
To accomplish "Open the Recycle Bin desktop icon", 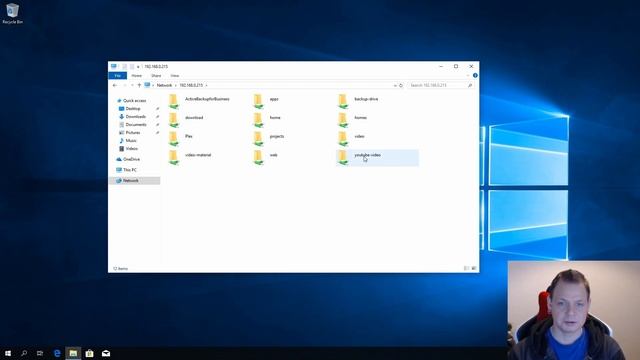I will tap(12, 13).
